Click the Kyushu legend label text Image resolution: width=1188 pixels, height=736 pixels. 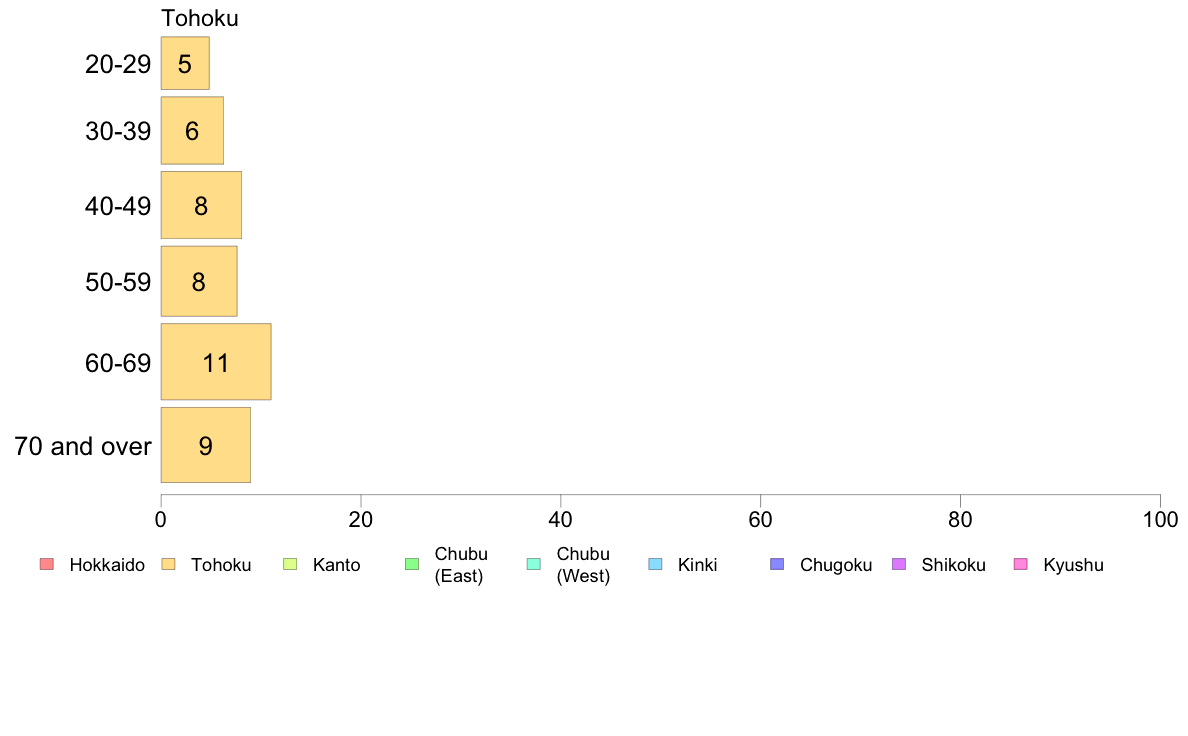pyautogui.click(x=1073, y=565)
